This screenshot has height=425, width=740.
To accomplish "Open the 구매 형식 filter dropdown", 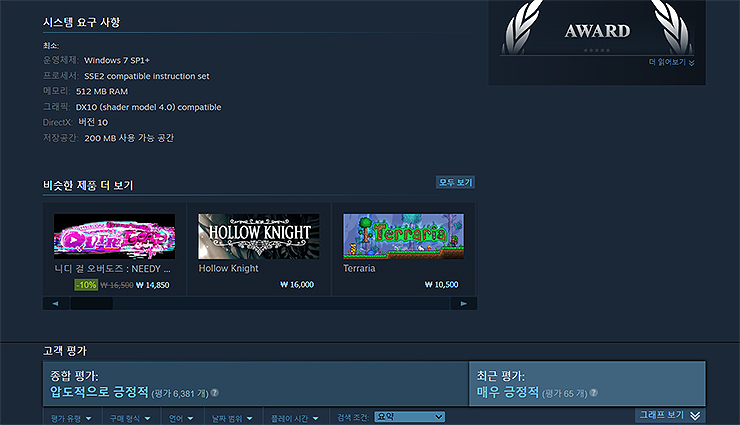I will point(130,418).
